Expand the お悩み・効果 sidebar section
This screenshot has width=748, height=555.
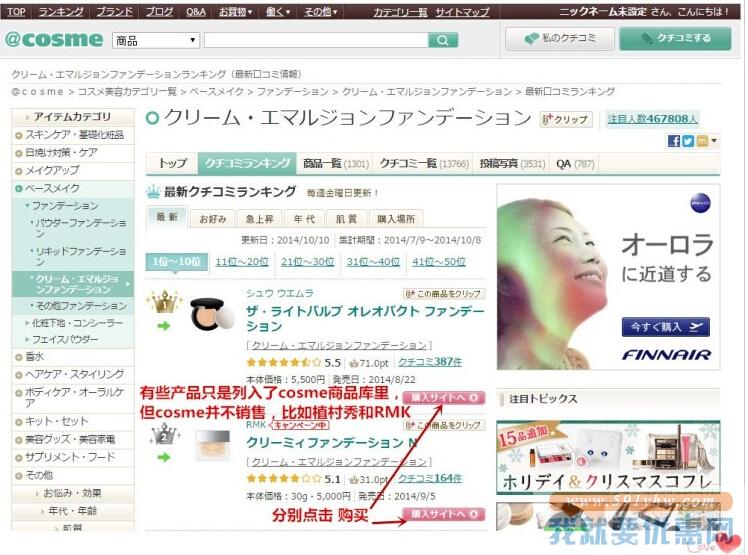(73, 493)
